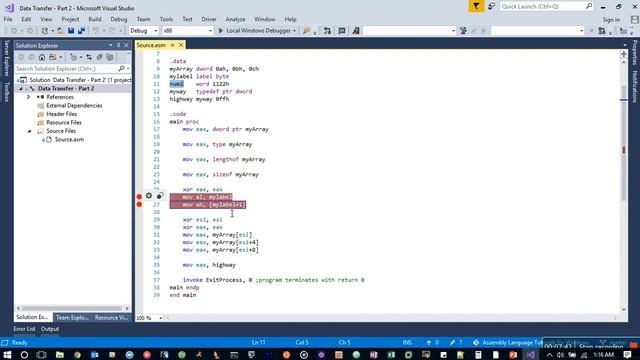Click the Windows Start button
This screenshot has height=360, width=640.
click(7, 355)
